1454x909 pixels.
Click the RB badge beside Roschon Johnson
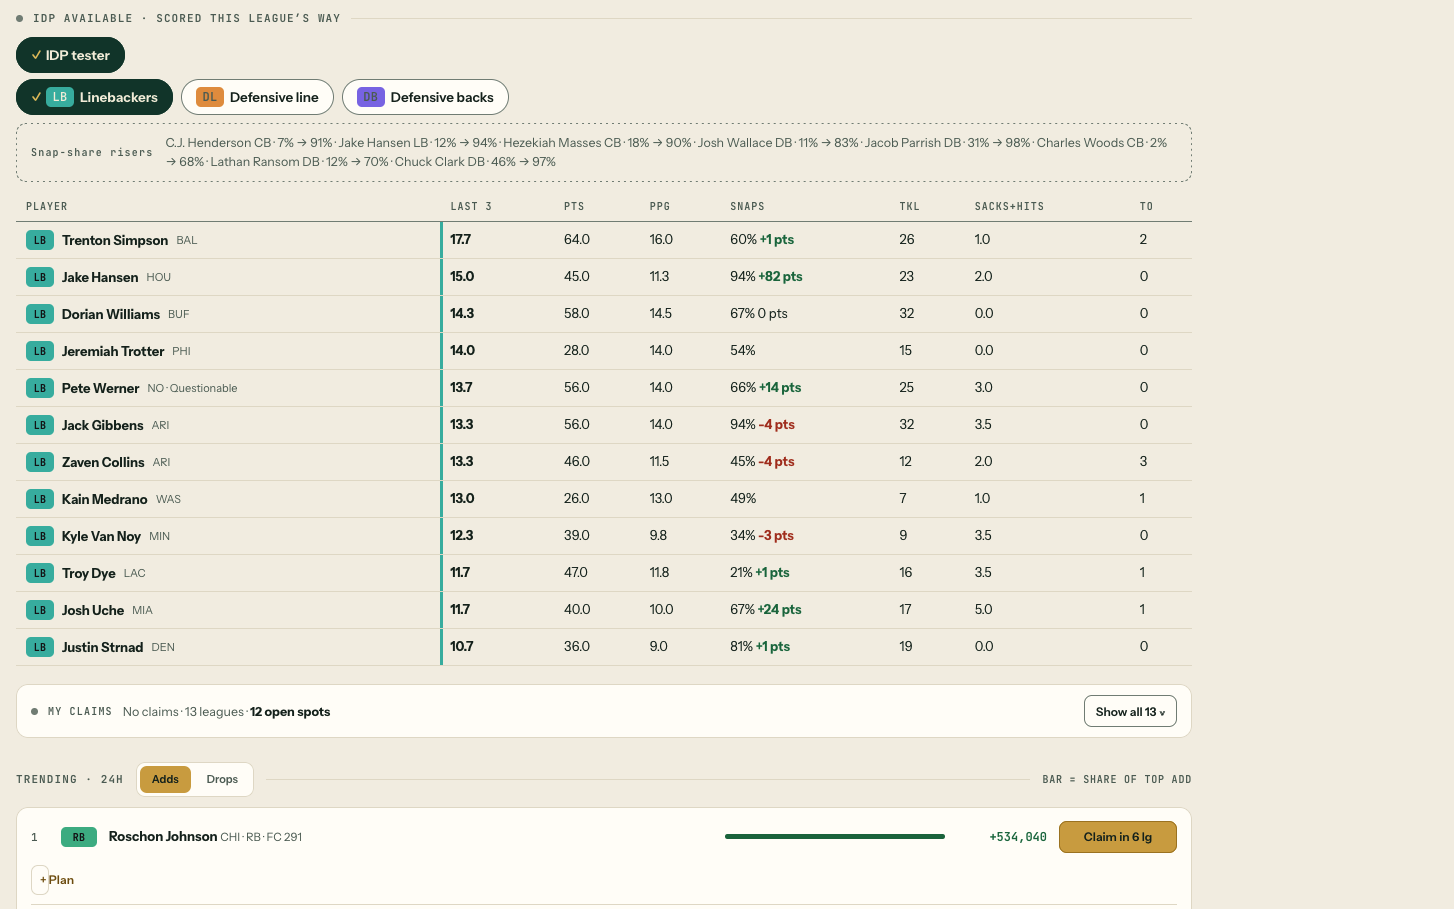79,837
